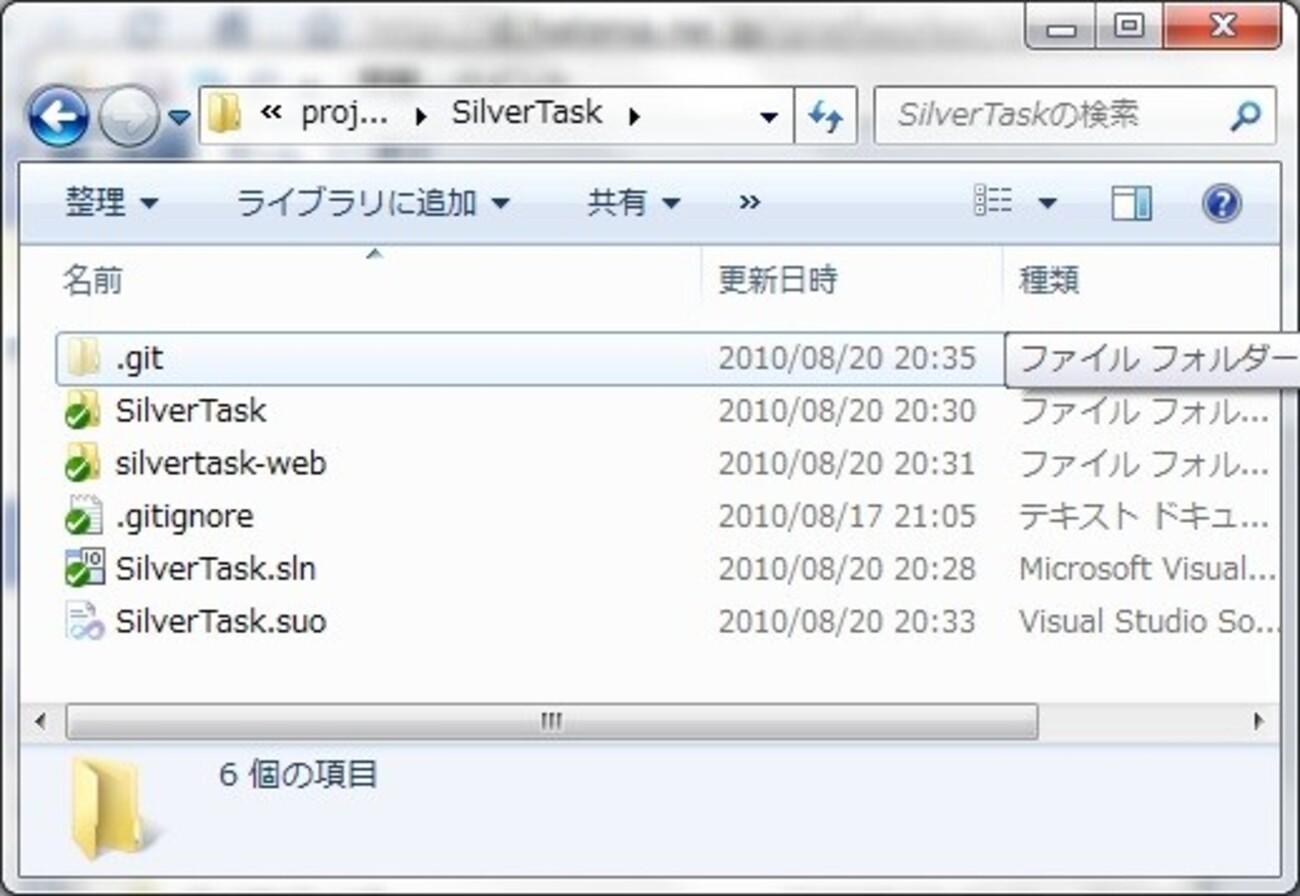Image resolution: width=1300 pixels, height=896 pixels.
Task: Focus the SilverTask search box
Action: click(1050, 116)
